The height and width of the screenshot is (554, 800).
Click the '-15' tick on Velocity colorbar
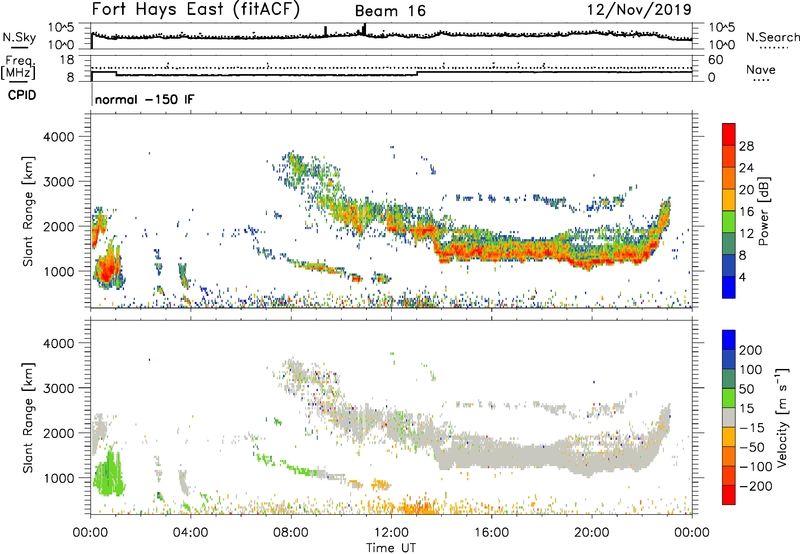pyautogui.click(x=752, y=427)
